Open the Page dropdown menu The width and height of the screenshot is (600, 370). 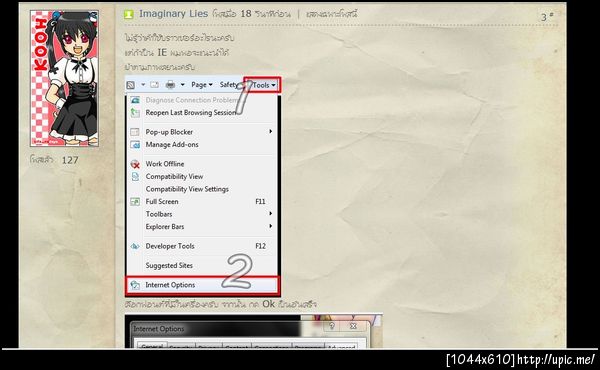tap(202, 85)
